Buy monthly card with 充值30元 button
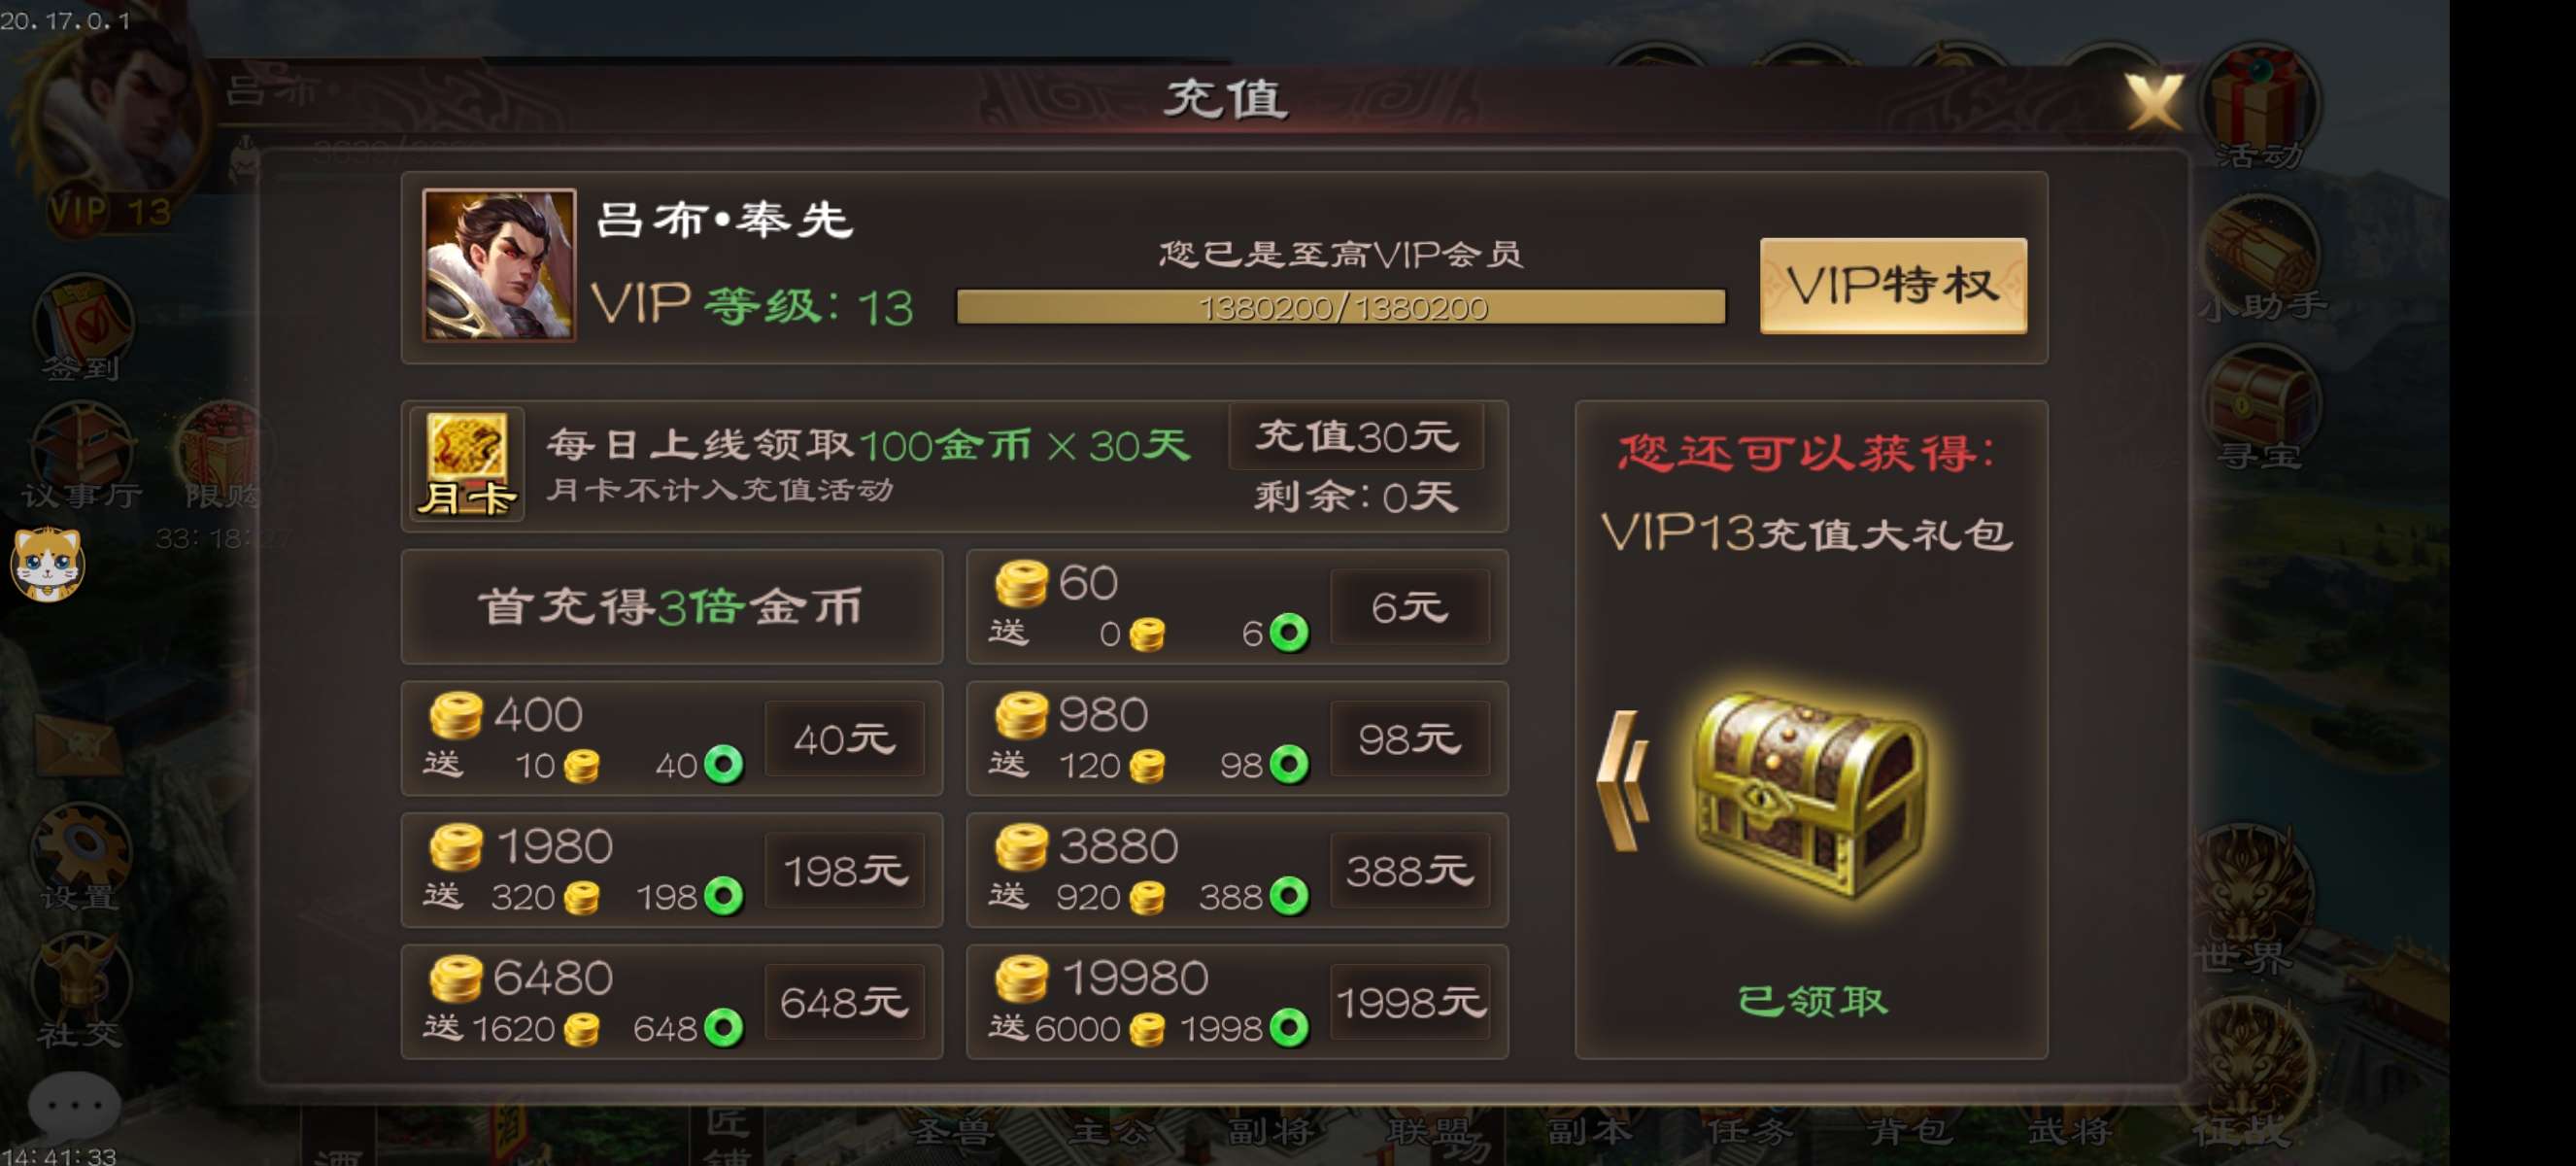 click(x=1356, y=437)
